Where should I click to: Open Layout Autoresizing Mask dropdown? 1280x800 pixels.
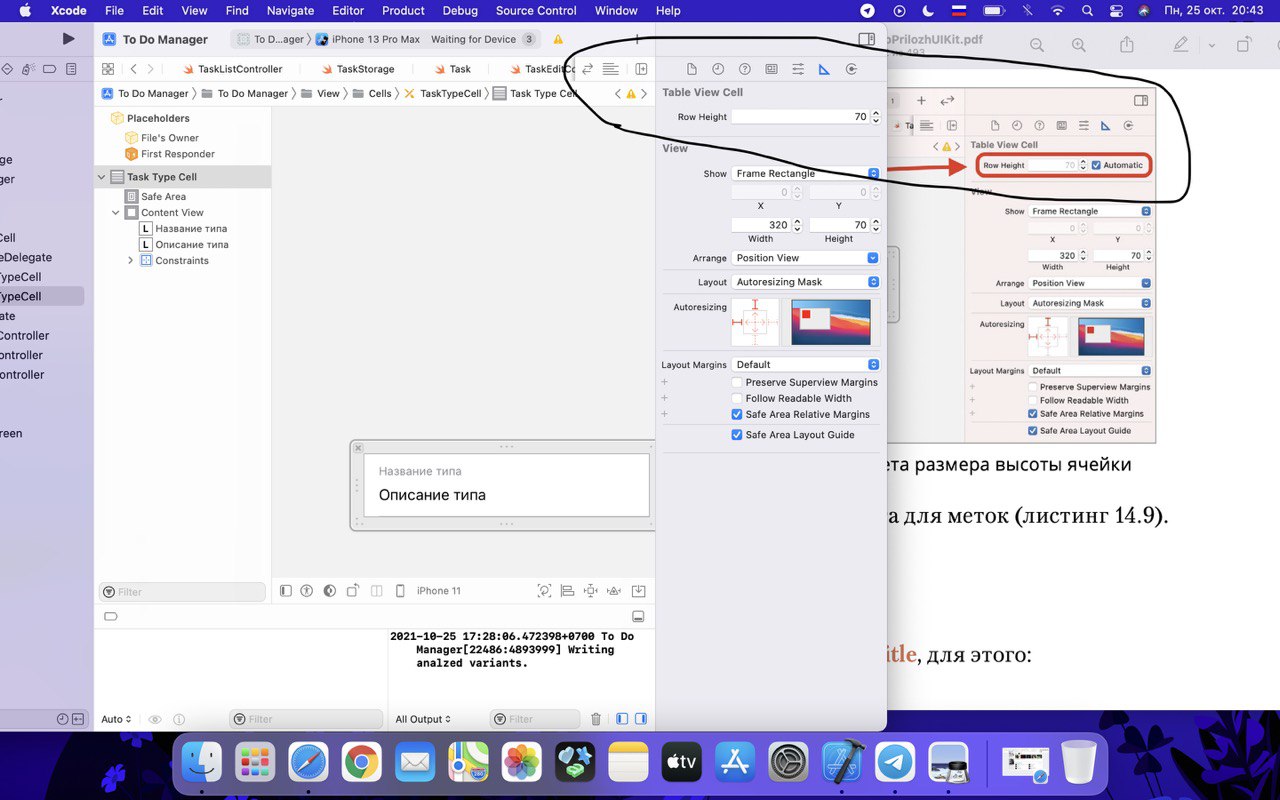[x=805, y=282]
